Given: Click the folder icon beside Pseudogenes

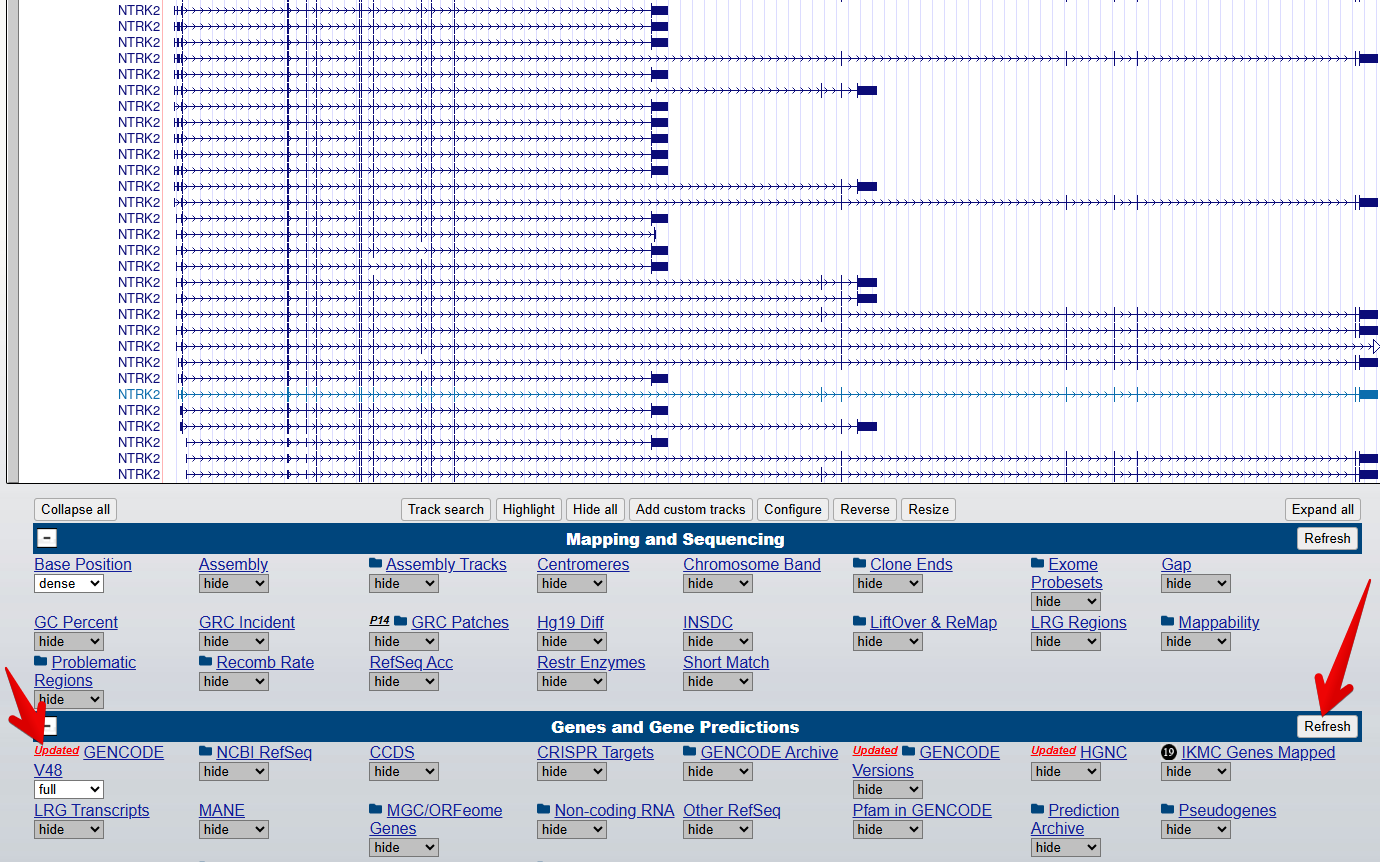Looking at the screenshot, I should coord(1168,810).
